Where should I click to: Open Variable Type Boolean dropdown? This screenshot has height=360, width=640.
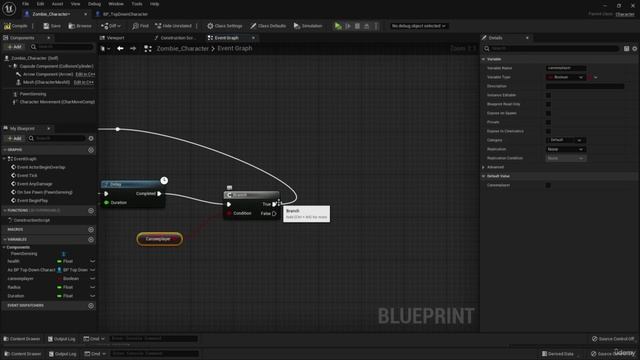tap(565, 77)
